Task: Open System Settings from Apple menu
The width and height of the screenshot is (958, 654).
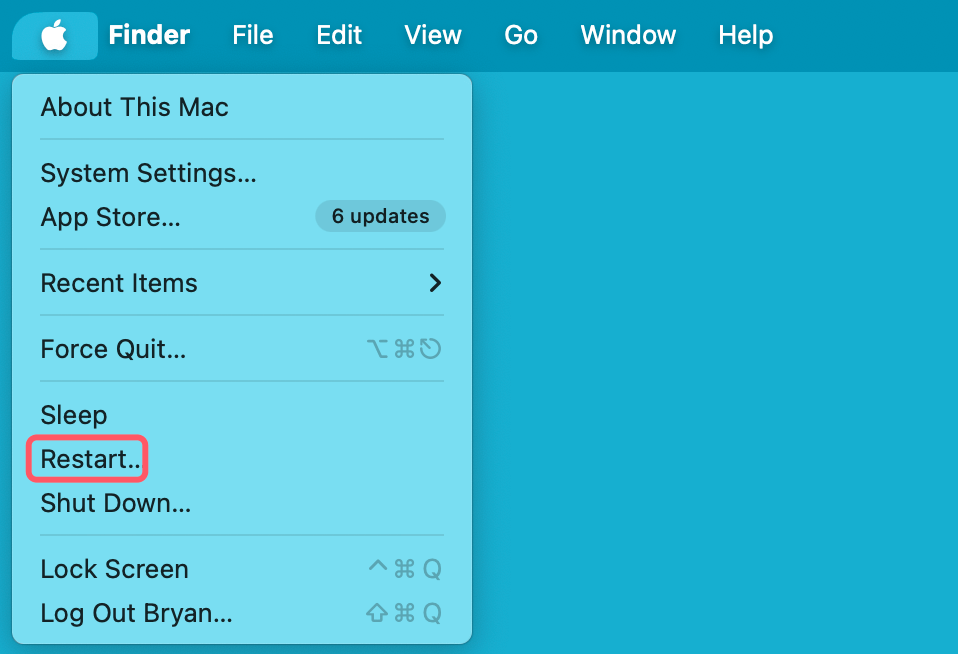Action: pos(148,173)
